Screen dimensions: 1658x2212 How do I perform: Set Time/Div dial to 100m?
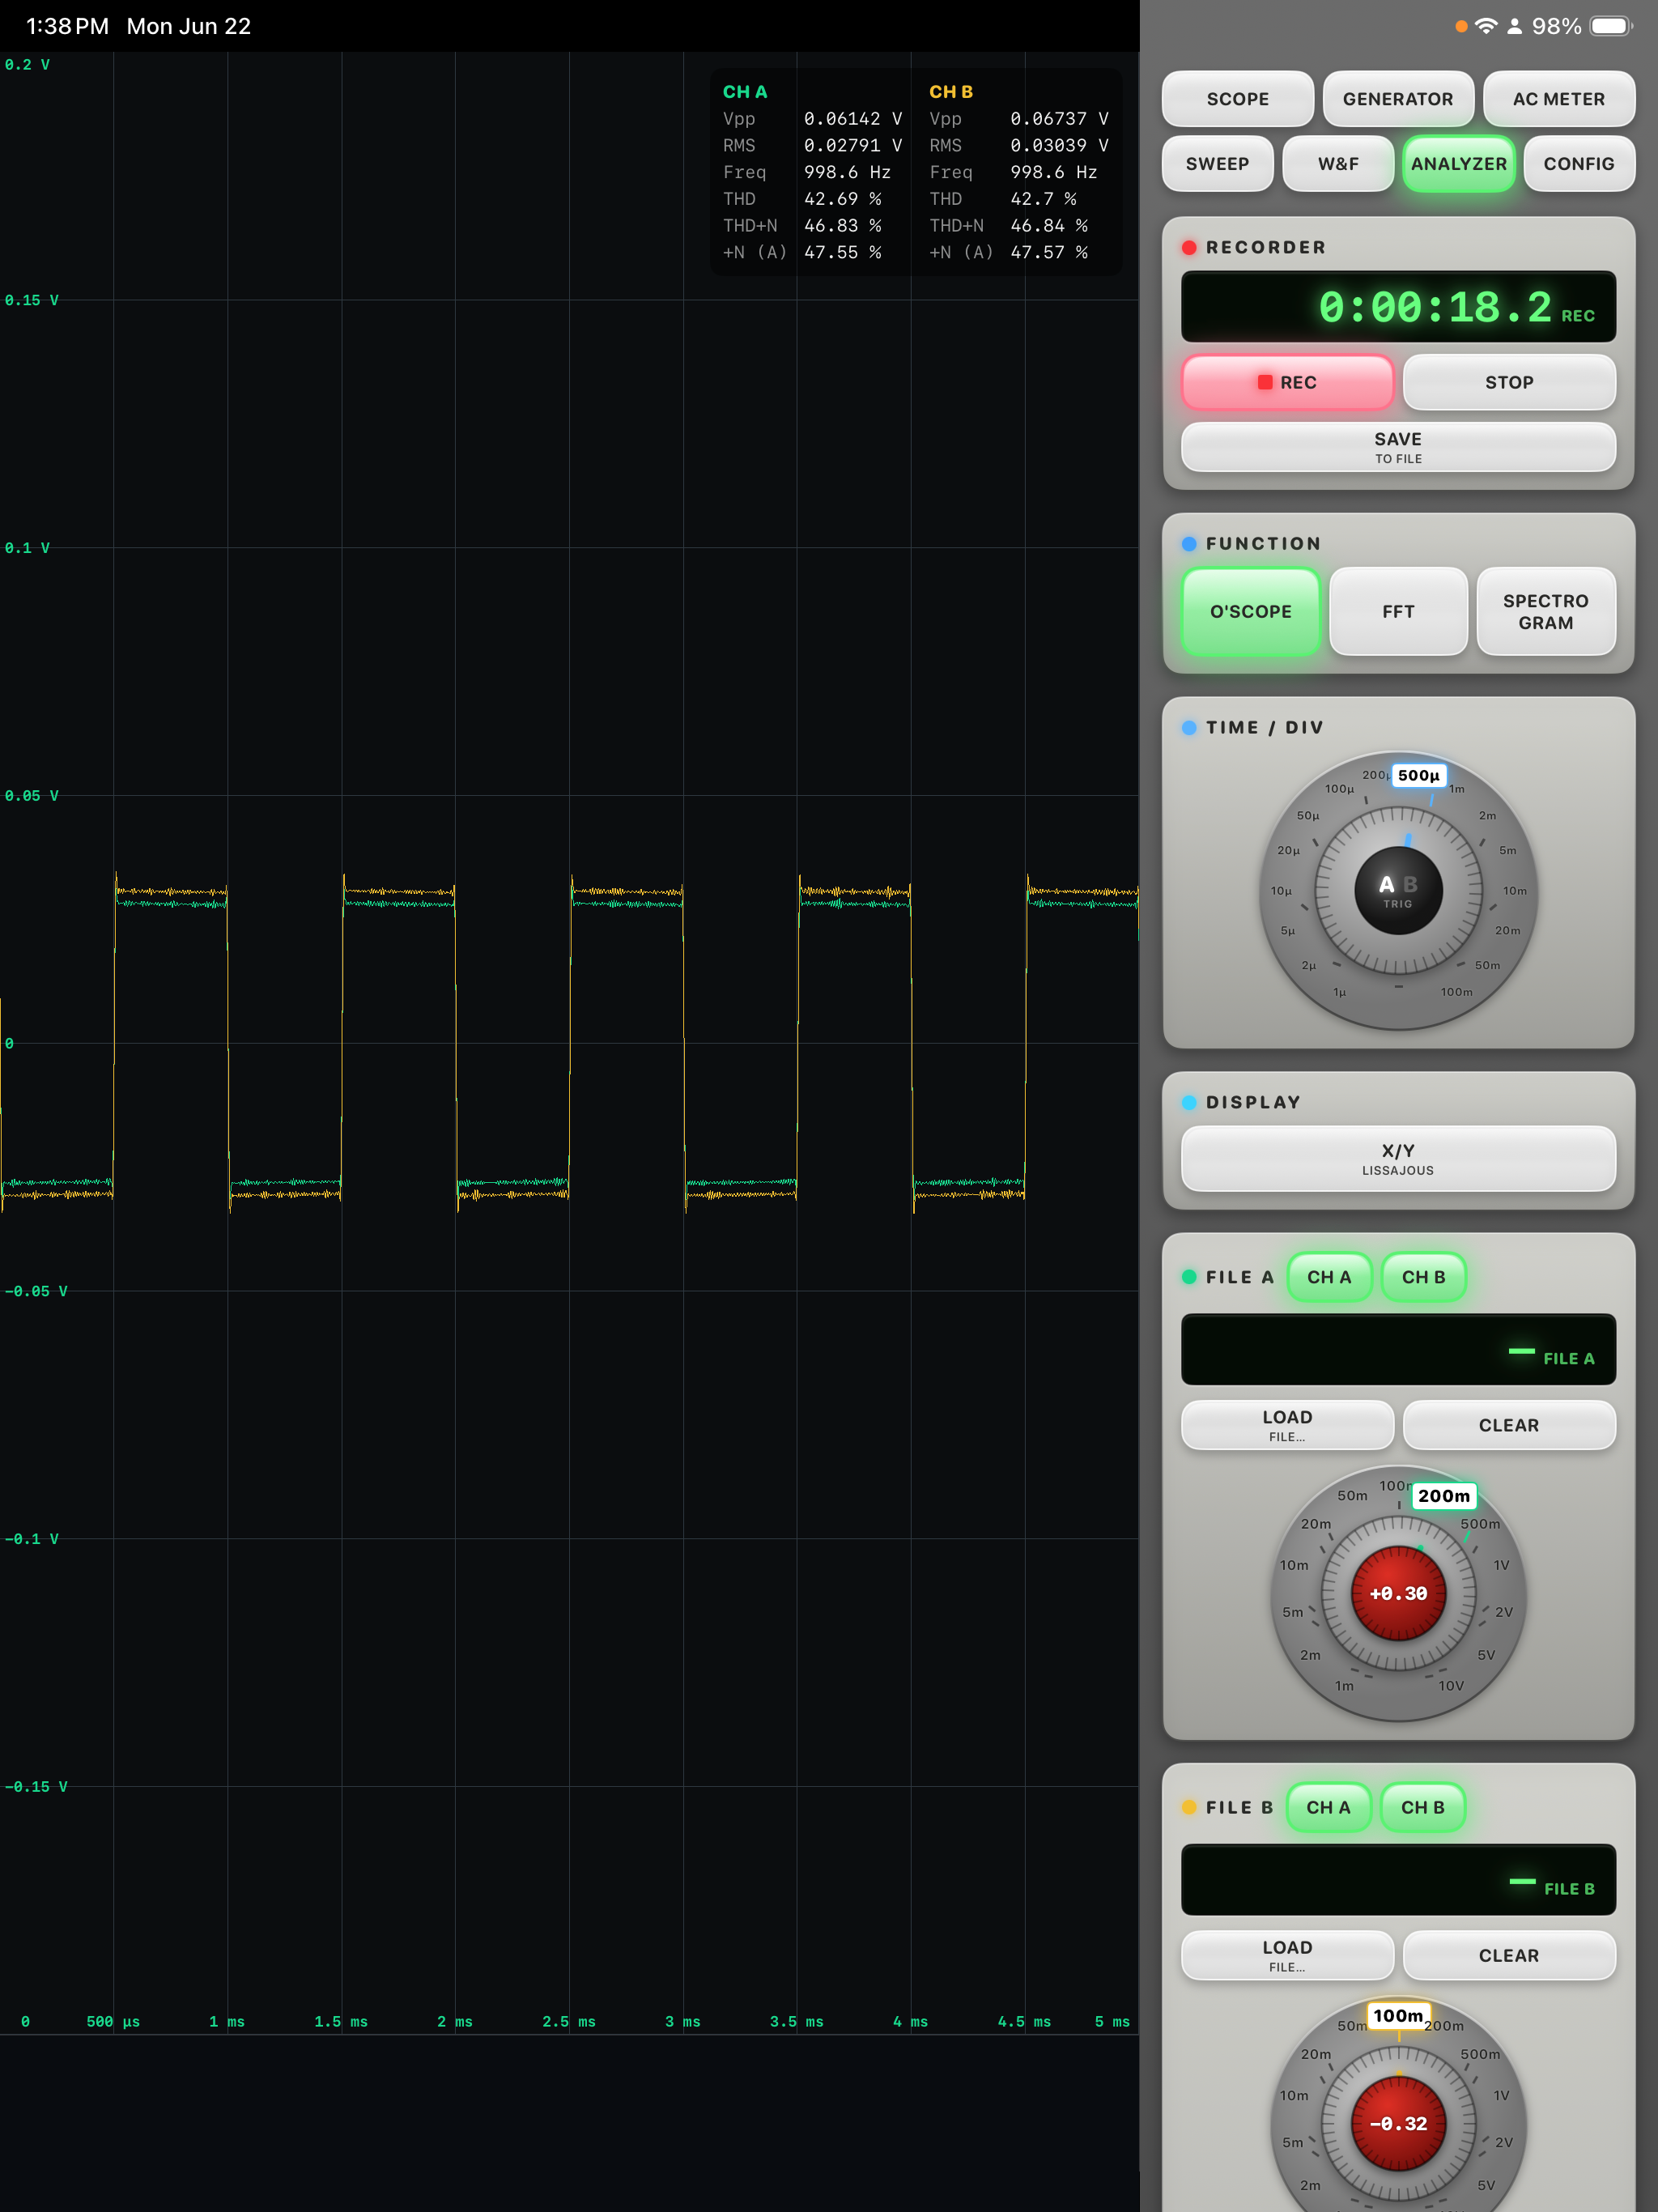(x=1456, y=992)
